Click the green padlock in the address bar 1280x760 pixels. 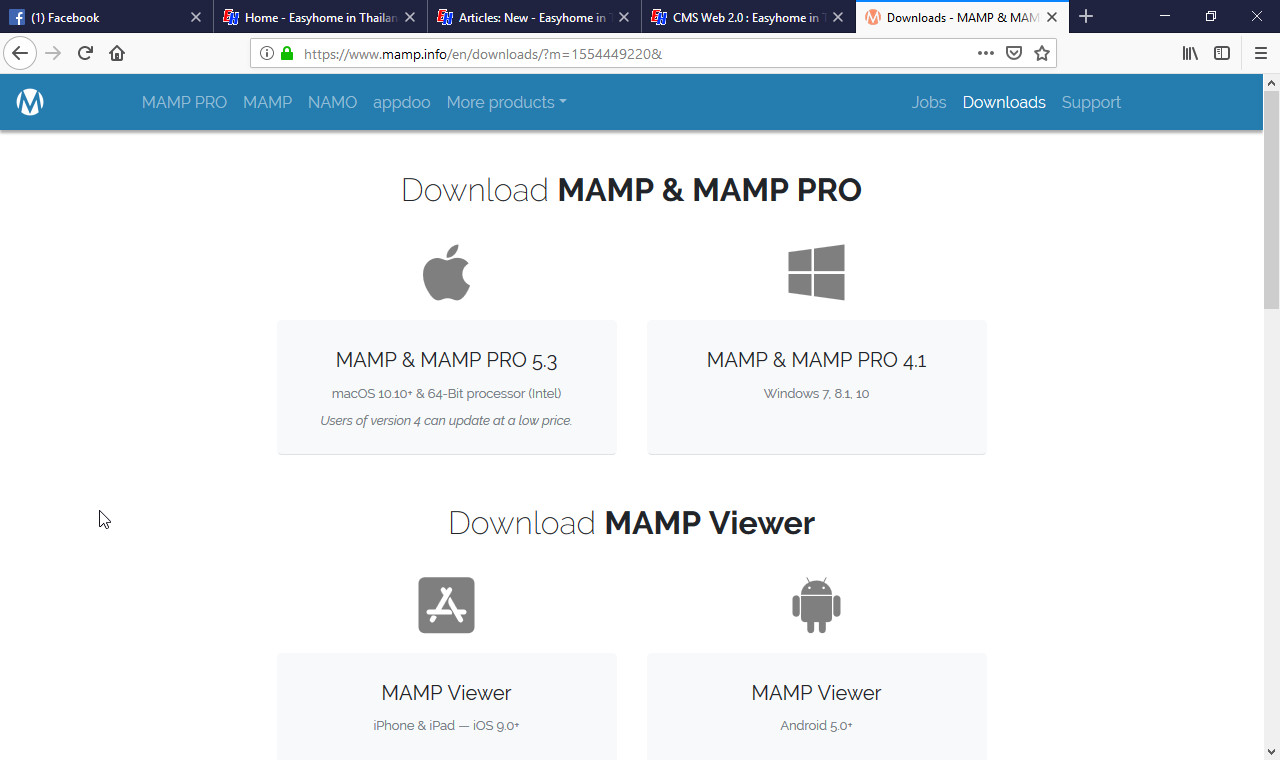click(x=290, y=53)
